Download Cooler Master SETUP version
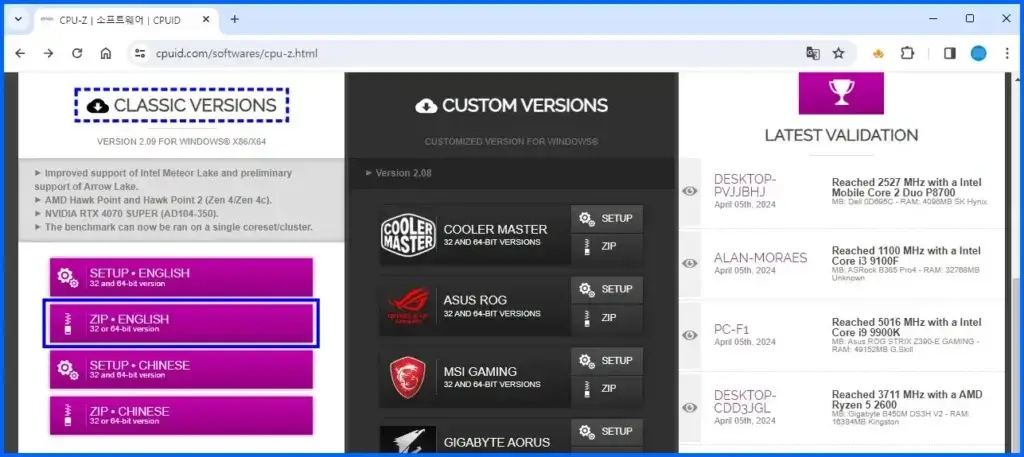Viewport: 1024px width, 457px height. (607, 219)
